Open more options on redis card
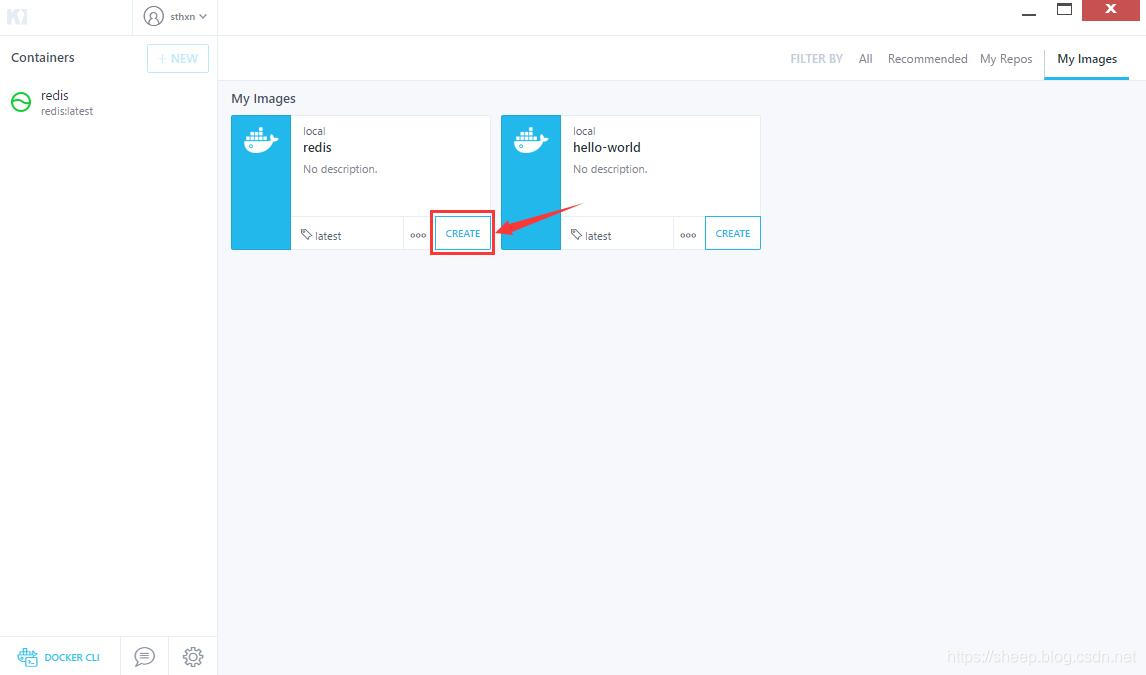This screenshot has height=675, width=1146. click(418, 235)
